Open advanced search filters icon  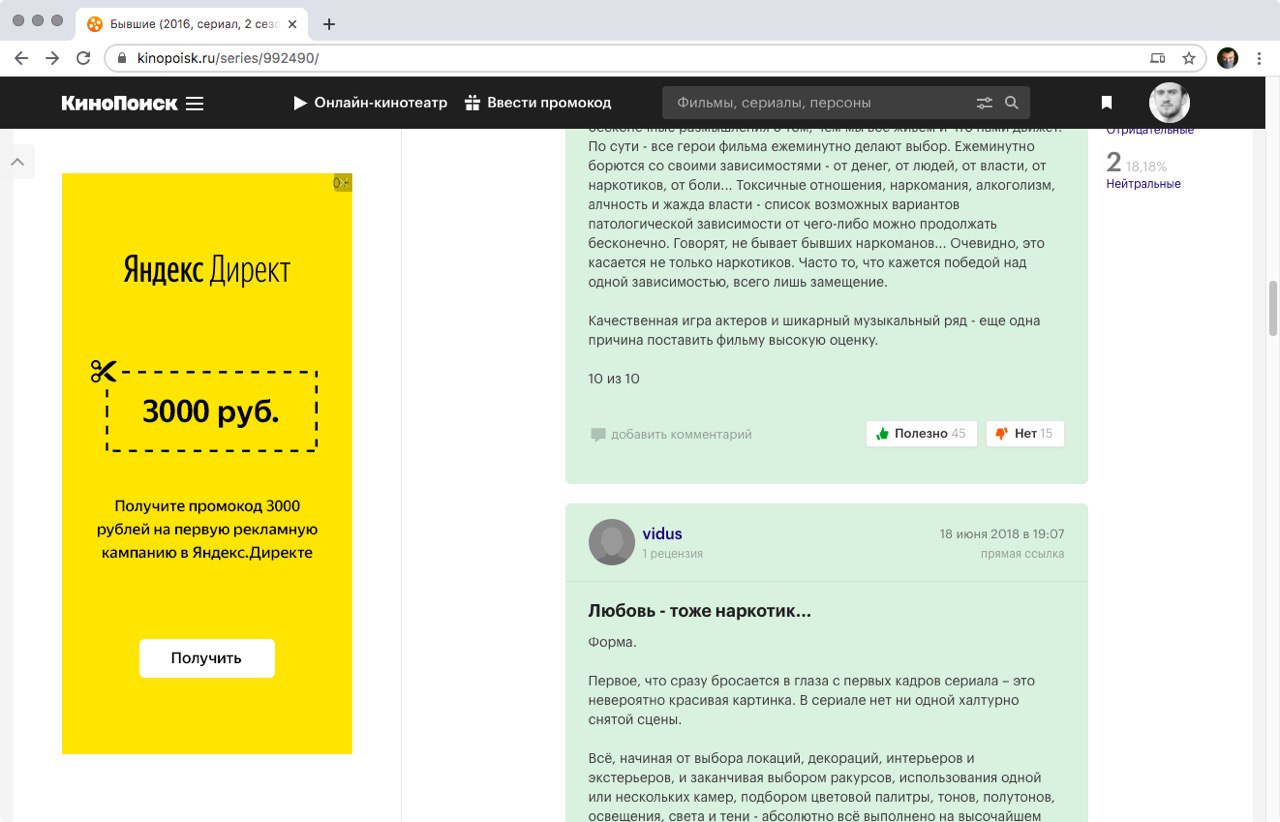[x=985, y=102]
